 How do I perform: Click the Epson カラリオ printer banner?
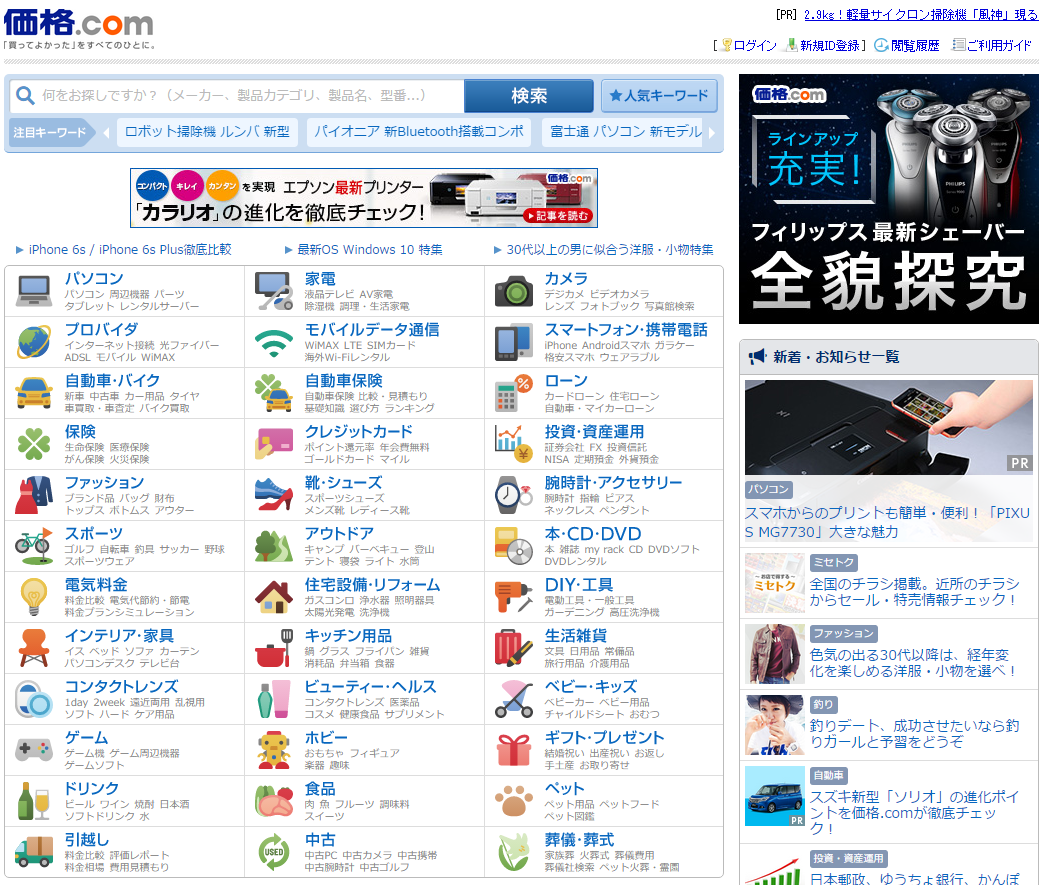(364, 198)
